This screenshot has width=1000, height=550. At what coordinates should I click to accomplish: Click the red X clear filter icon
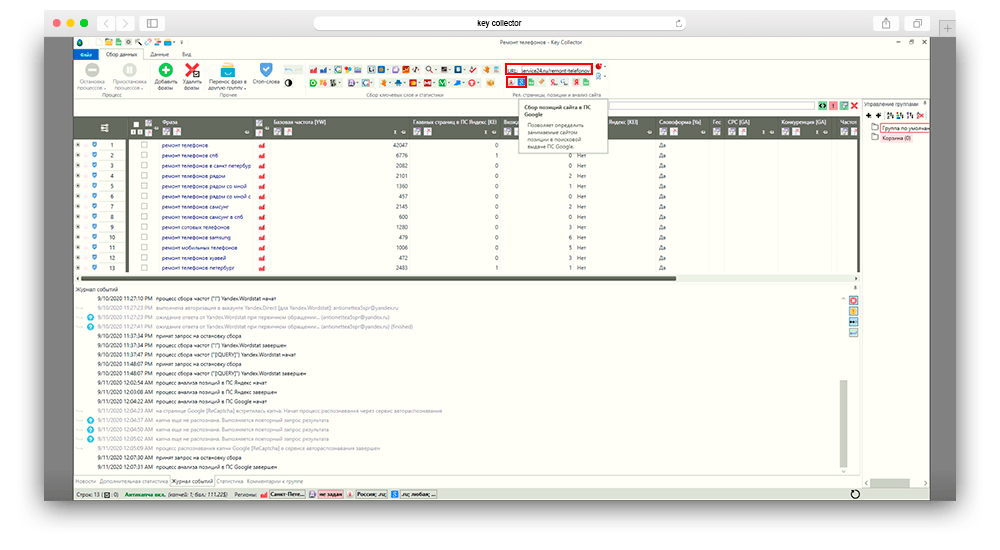pos(855,105)
